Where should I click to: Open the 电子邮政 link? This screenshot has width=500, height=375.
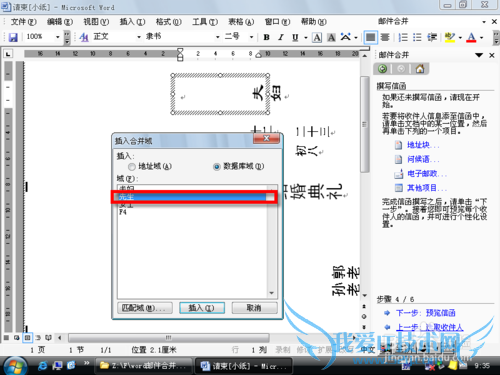pos(427,174)
